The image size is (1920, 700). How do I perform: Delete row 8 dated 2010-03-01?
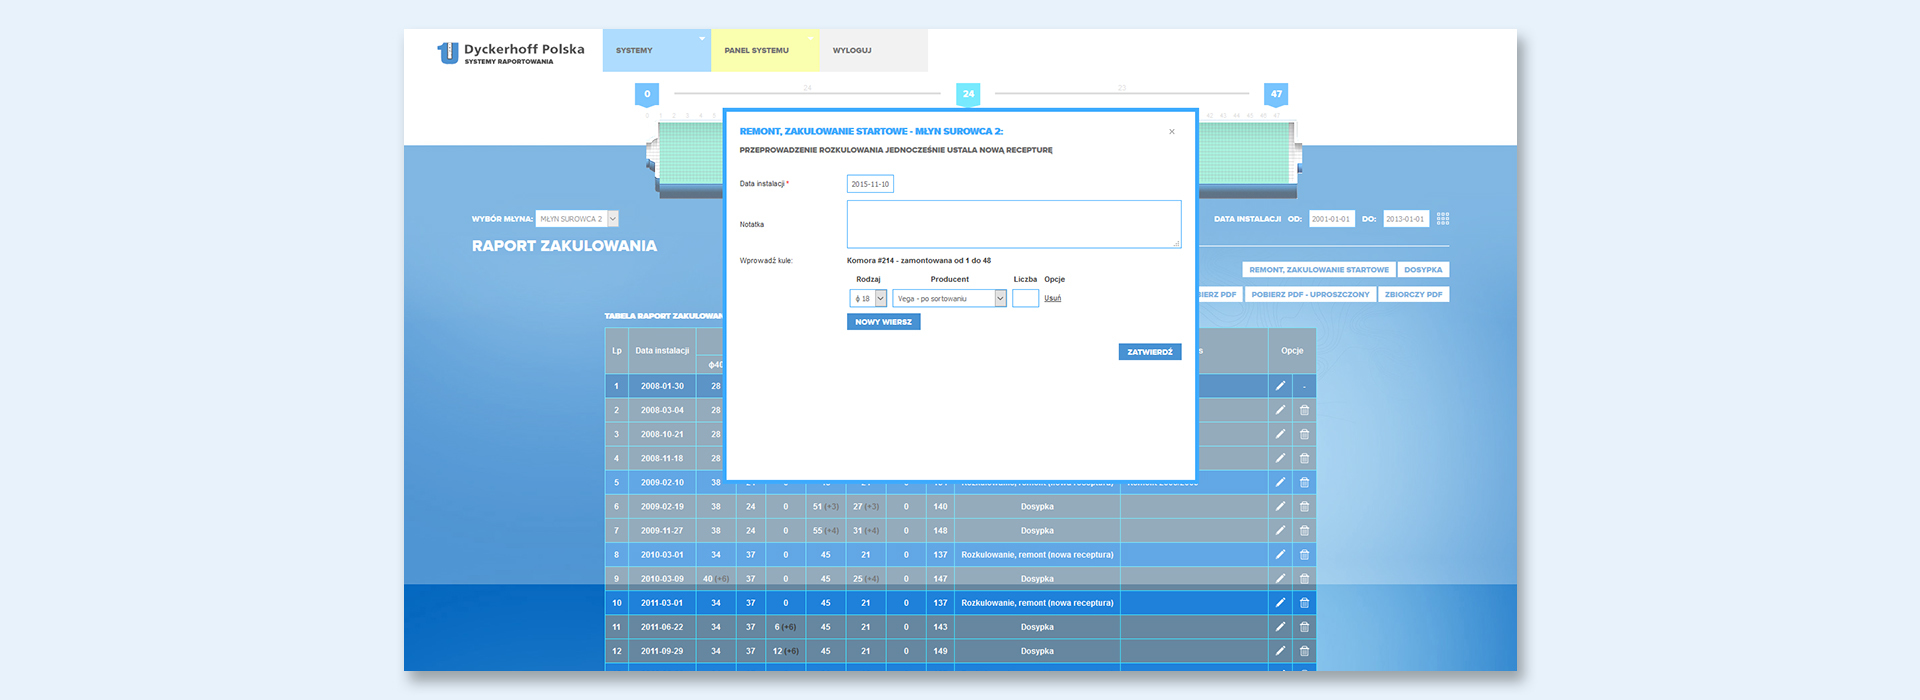tap(1304, 554)
